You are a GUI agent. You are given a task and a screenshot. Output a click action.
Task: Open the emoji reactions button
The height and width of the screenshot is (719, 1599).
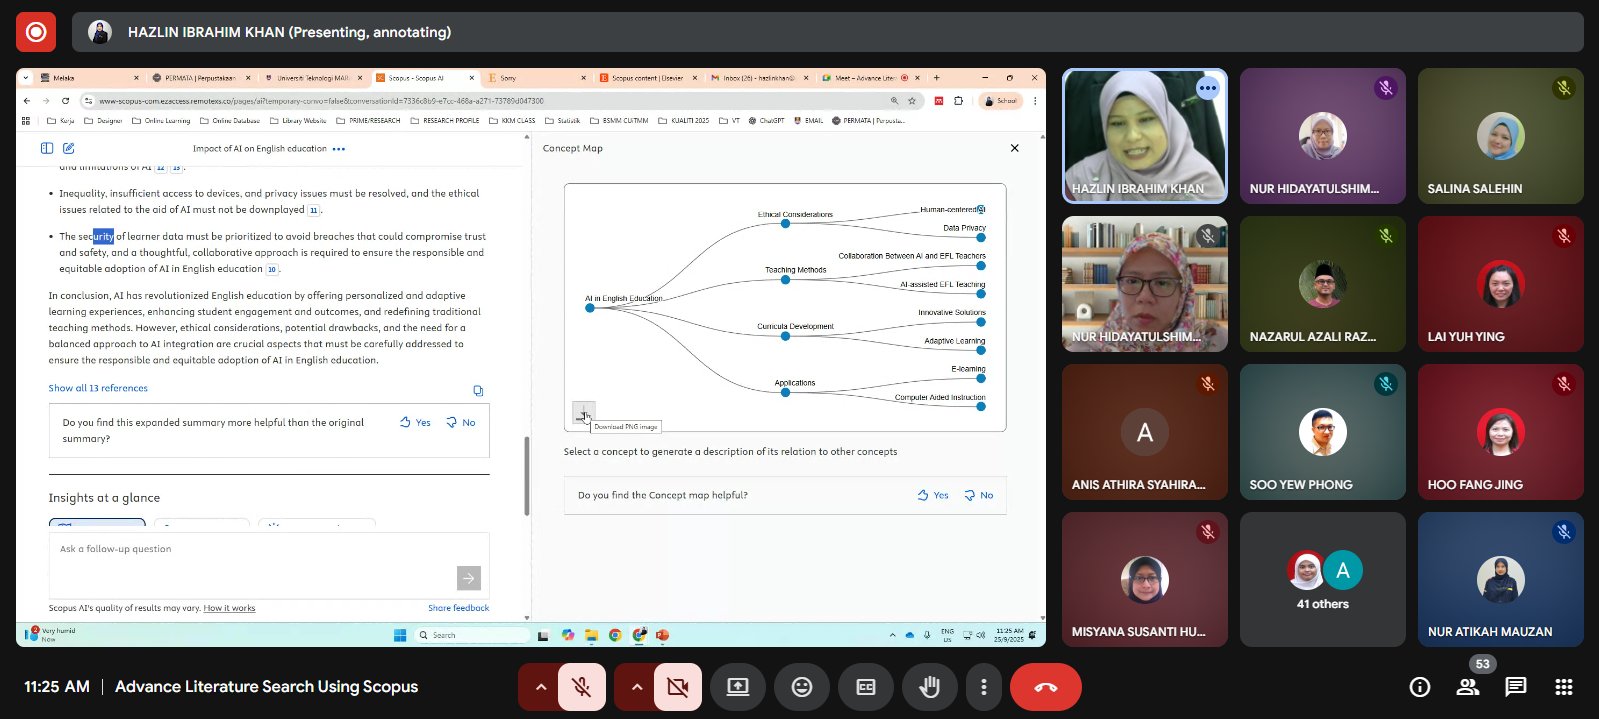coord(802,687)
